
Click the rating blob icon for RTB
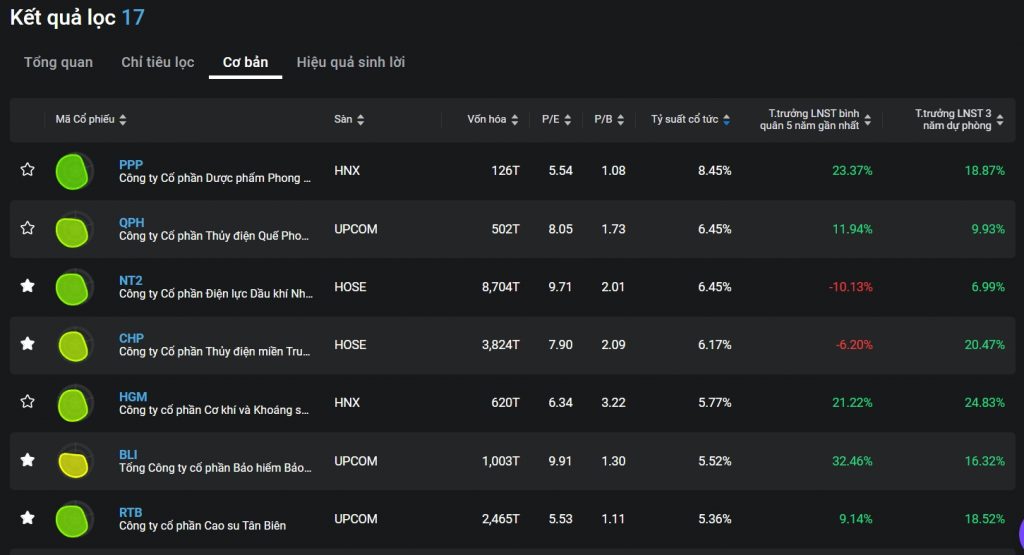pyautogui.click(x=73, y=519)
